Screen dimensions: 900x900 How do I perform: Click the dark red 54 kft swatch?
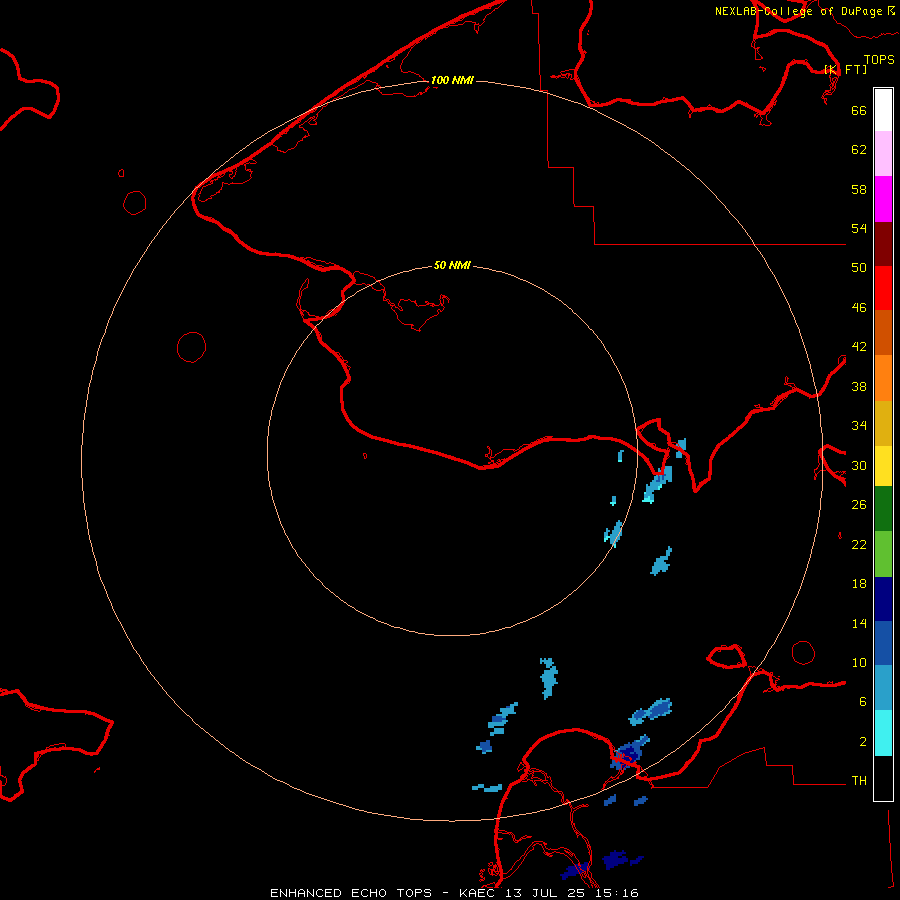click(883, 243)
